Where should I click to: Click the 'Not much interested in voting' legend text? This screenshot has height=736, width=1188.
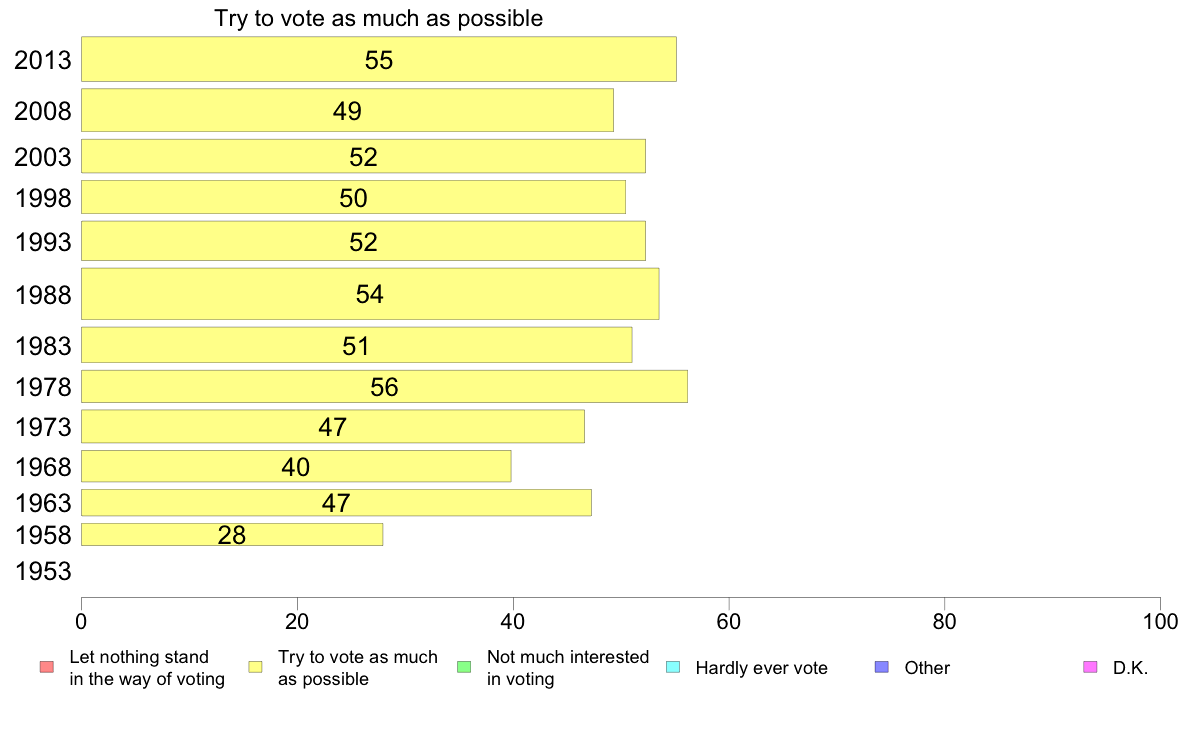tap(567, 668)
